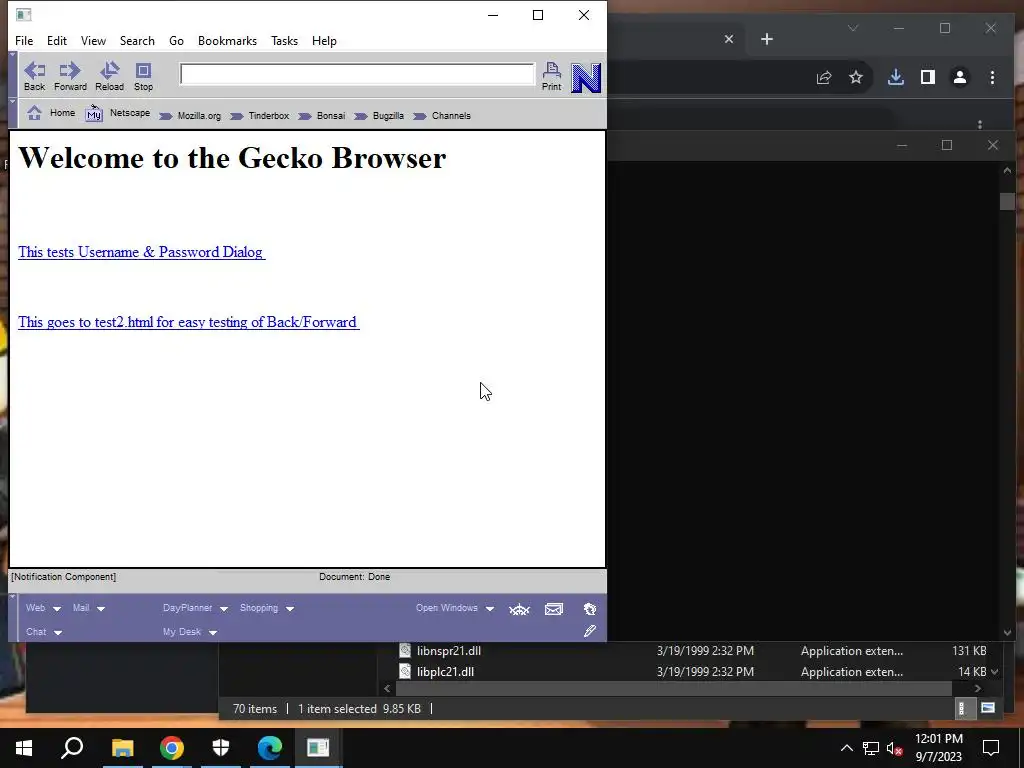Click the mail envelope icon in taskbar
Screen dimensions: 1024x768
(x=554, y=609)
